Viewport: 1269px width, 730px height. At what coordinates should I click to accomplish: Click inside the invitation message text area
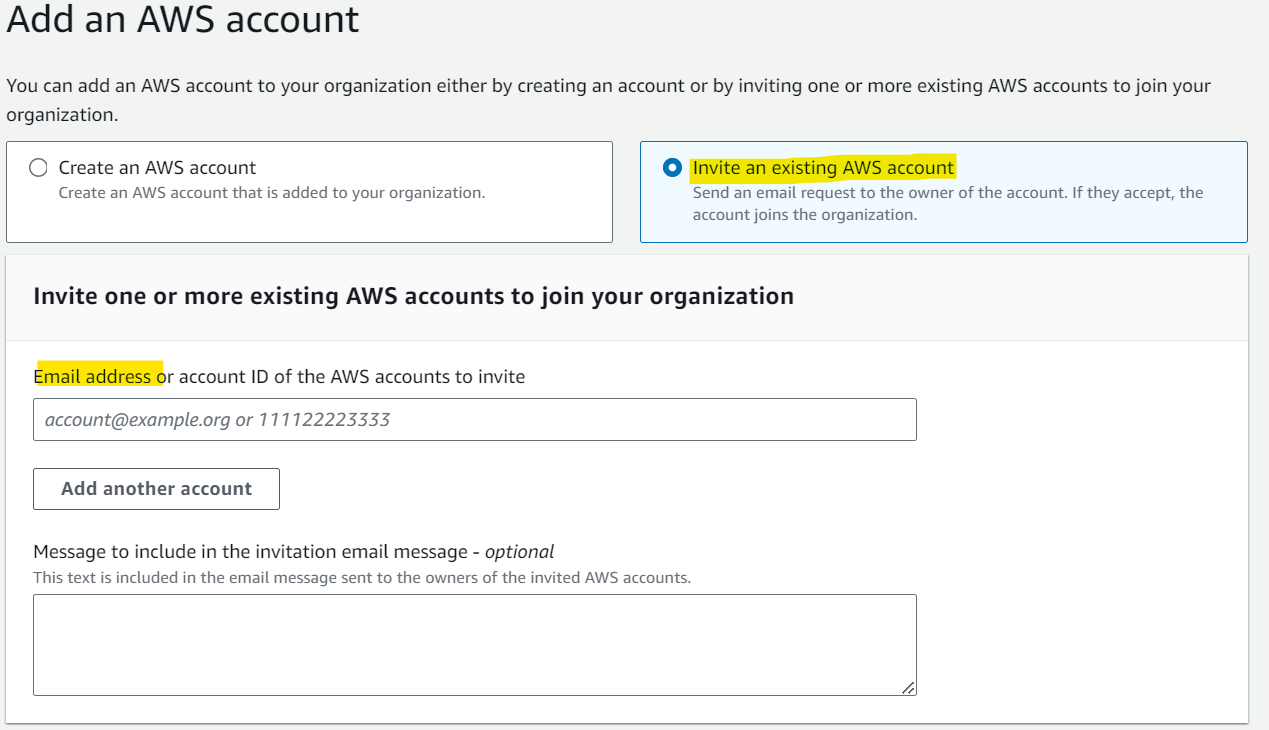pos(475,645)
